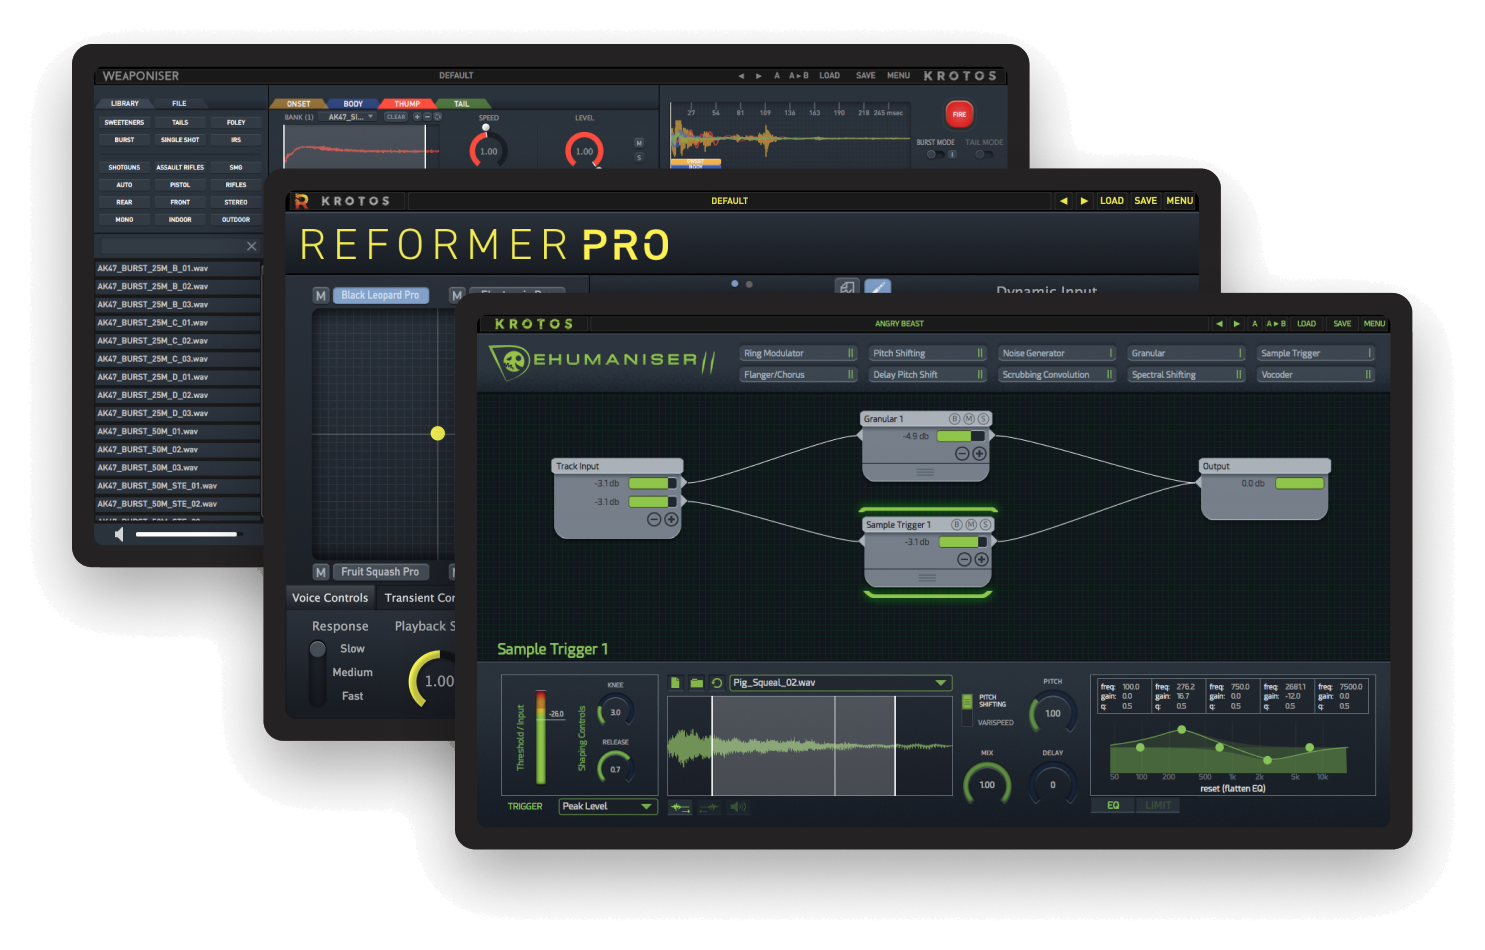This screenshot has width=1485, height=950.
Task: Click the Weaponiser volume slider
Action: pyautogui.click(x=187, y=534)
